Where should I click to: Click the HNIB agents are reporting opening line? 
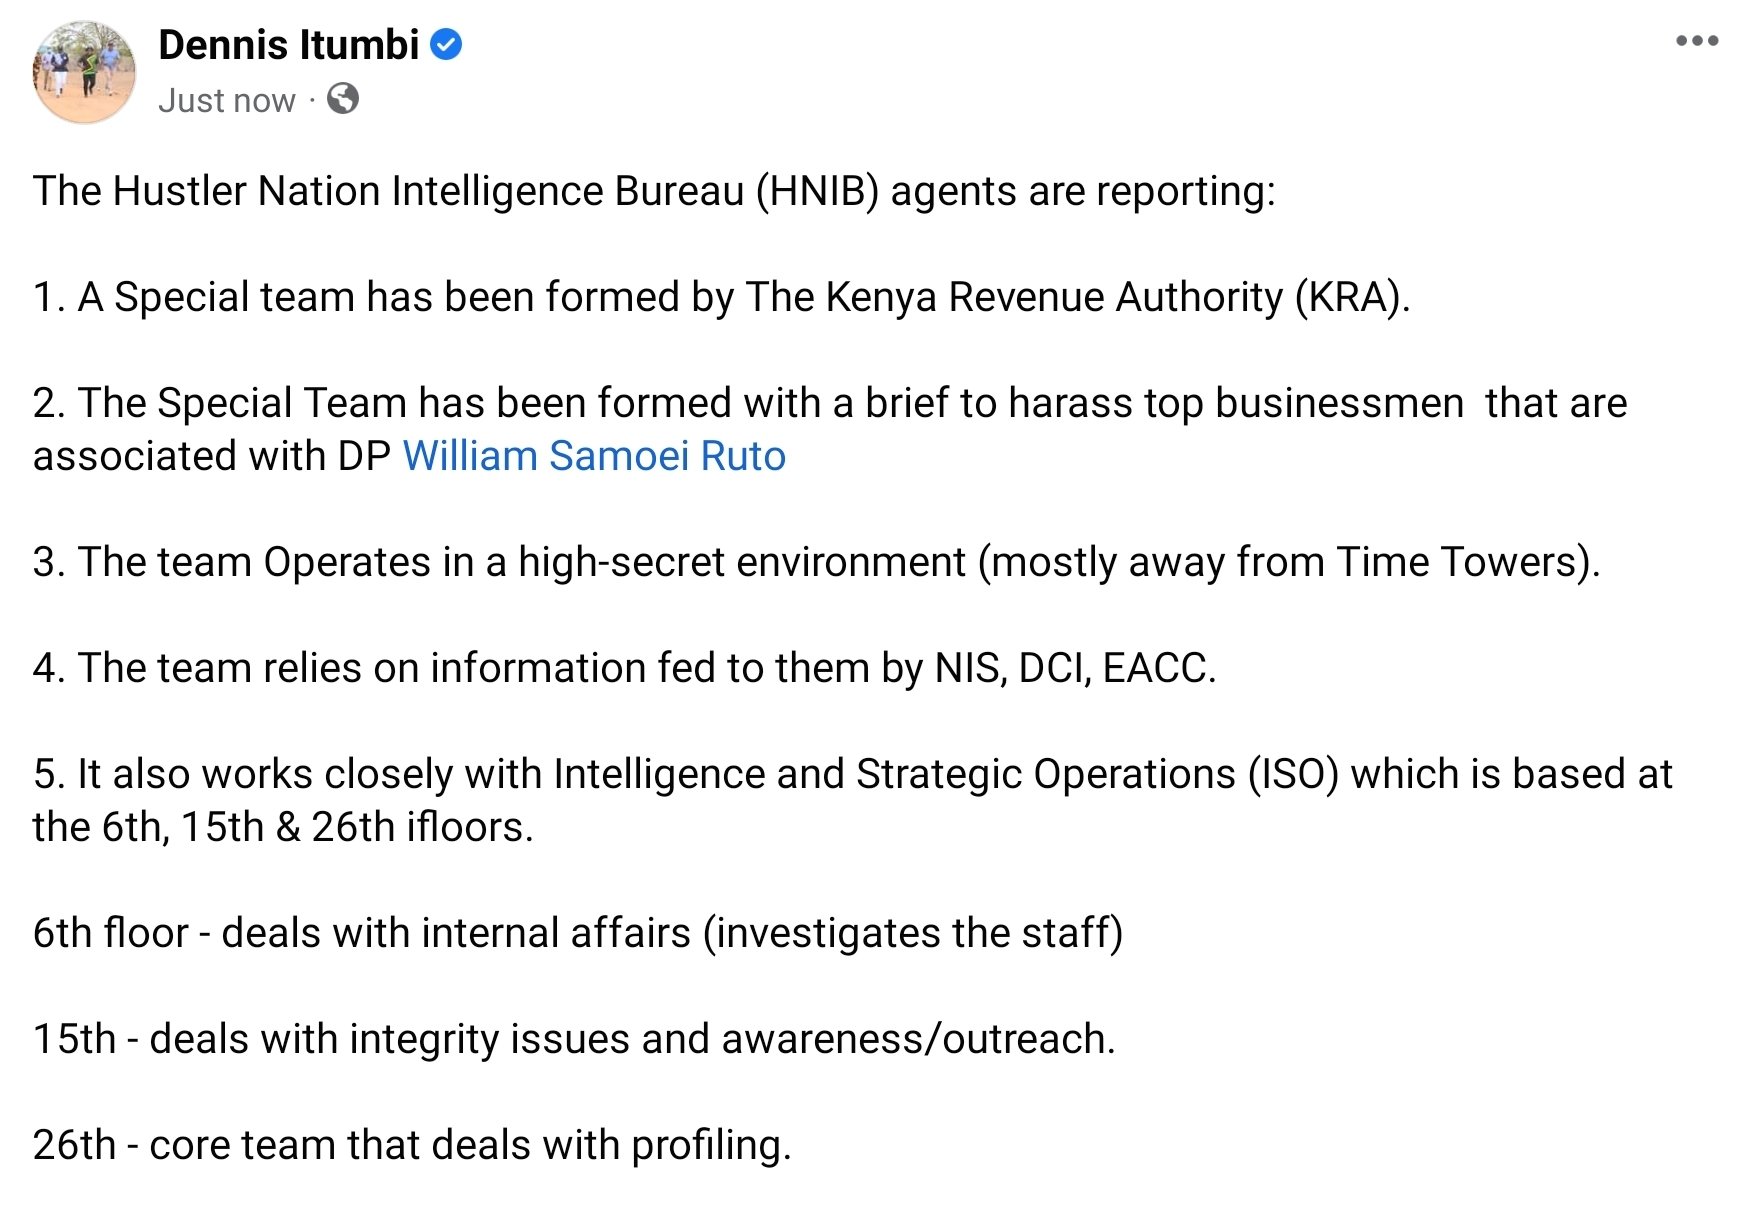(654, 191)
